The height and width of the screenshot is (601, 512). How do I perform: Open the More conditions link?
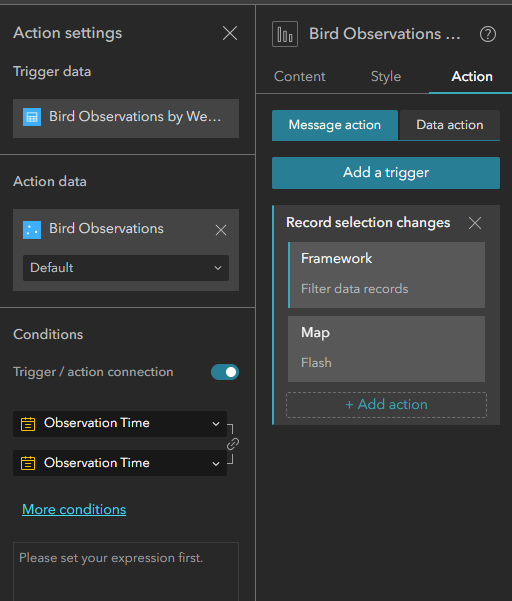coord(74,509)
